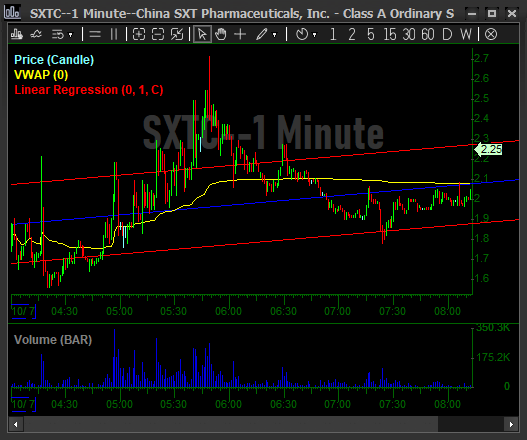Click the 06:00 time label on price axis
The image size is (527, 440).
tap(228, 312)
